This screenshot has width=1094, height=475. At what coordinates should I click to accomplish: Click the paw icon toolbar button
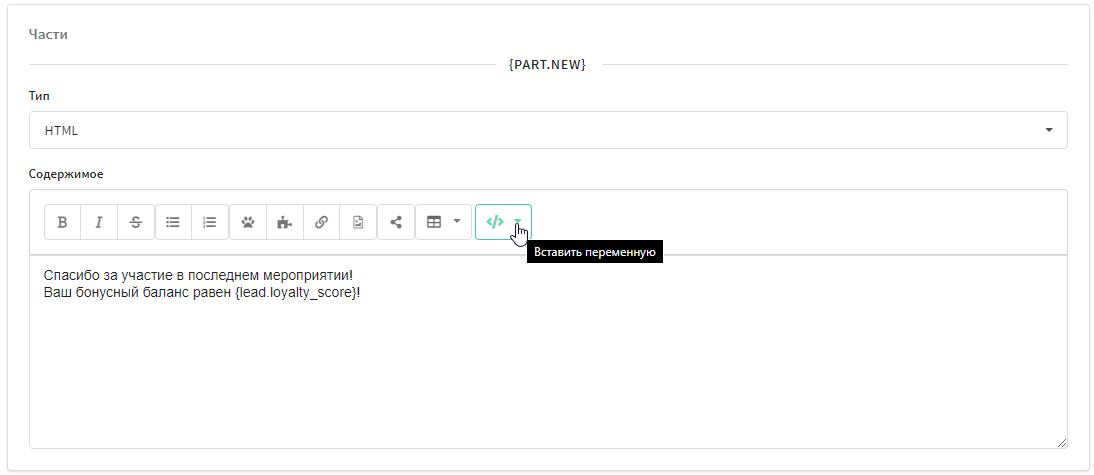[x=248, y=222]
